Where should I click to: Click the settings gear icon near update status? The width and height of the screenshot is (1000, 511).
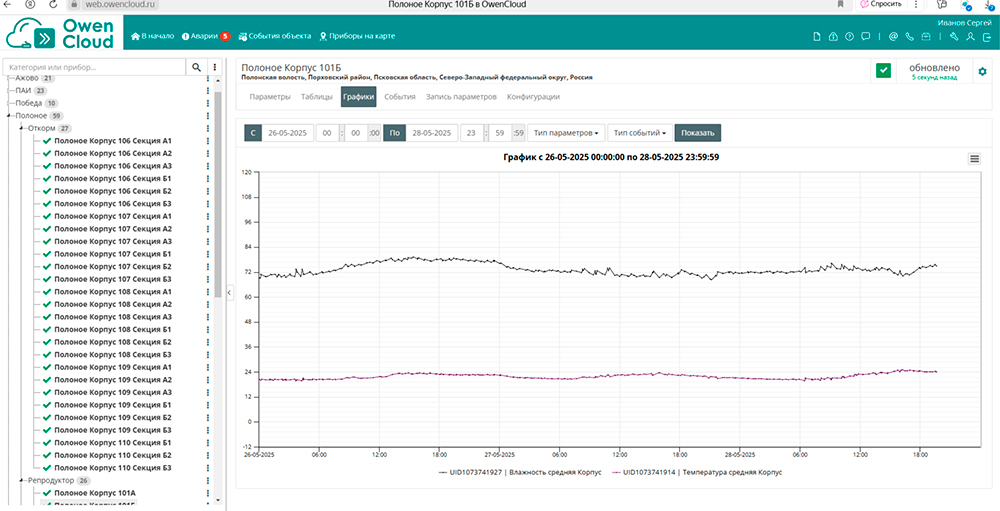[981, 72]
